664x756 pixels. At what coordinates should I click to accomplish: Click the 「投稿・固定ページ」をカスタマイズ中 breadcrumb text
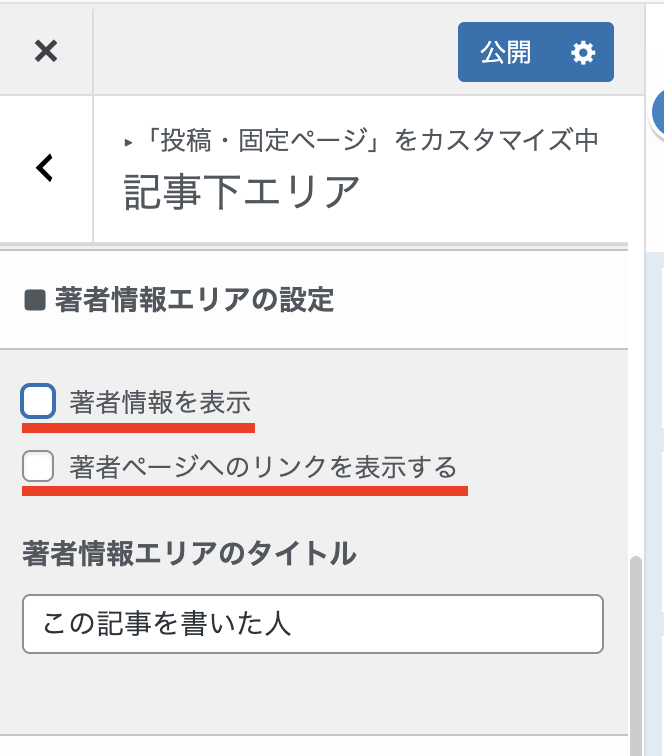coord(368,141)
